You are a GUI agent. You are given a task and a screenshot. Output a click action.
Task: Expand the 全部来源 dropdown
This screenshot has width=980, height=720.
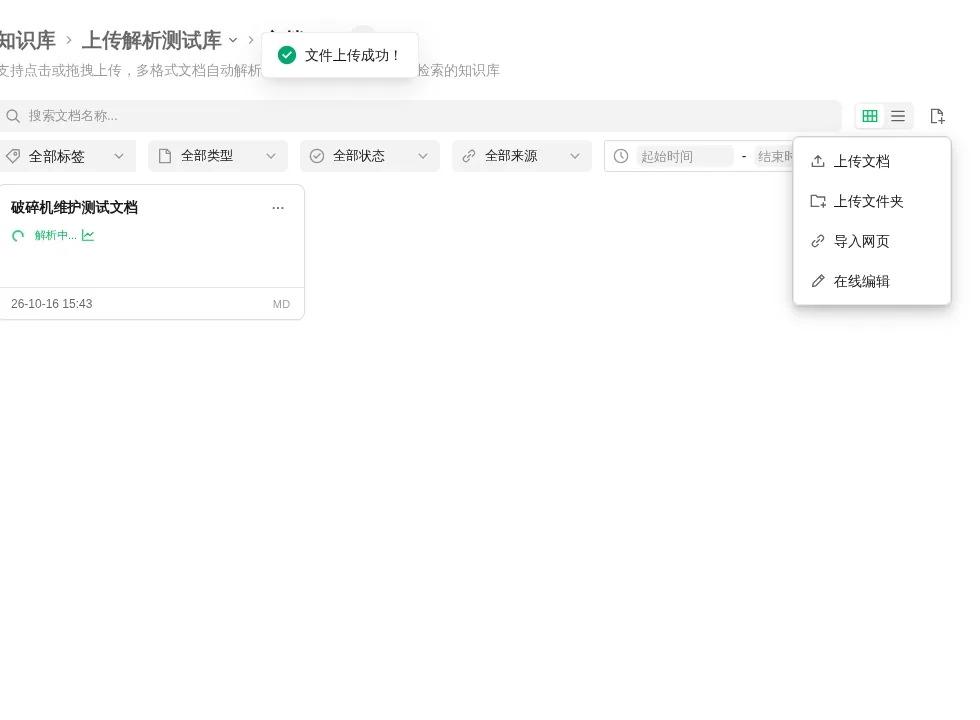(x=521, y=156)
